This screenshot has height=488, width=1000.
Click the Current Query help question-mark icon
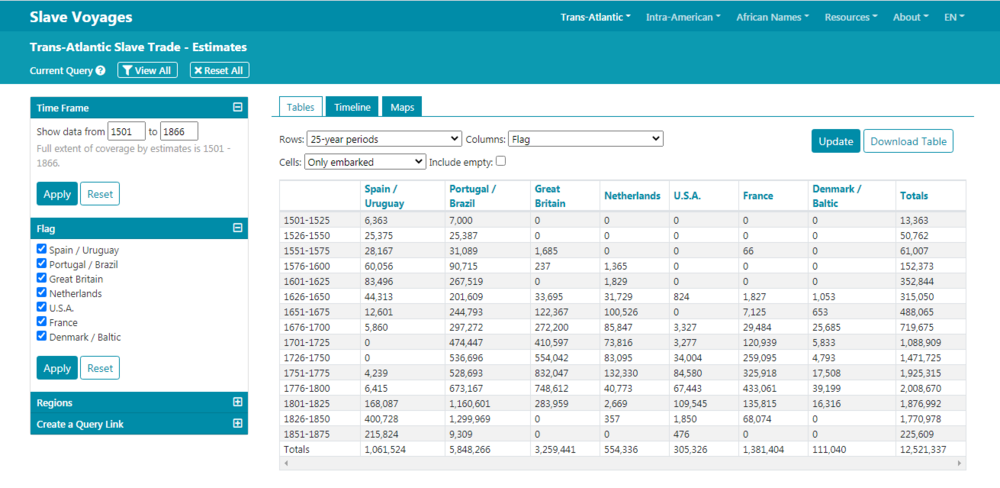point(100,71)
